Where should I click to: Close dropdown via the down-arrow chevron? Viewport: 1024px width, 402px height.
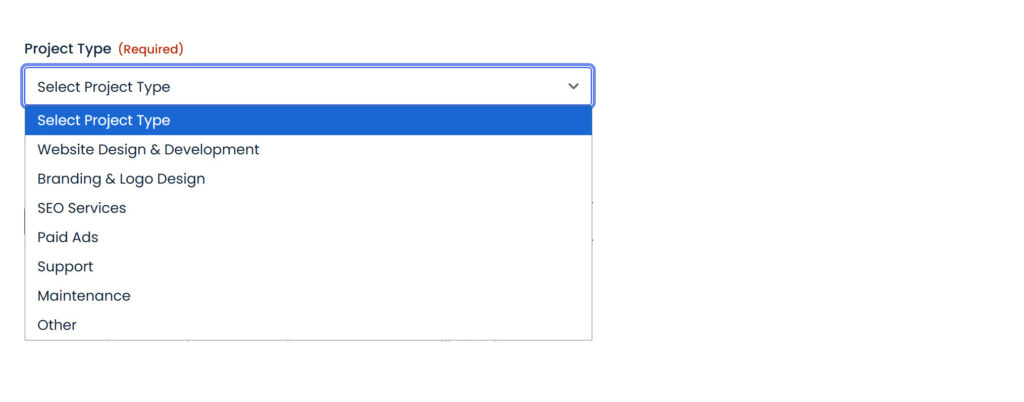(x=573, y=86)
